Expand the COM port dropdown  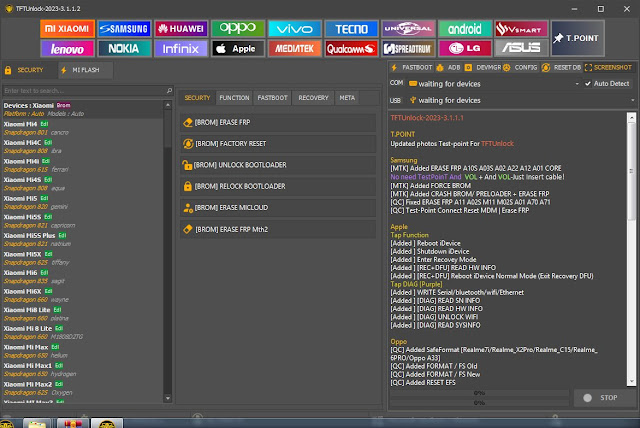click(577, 84)
